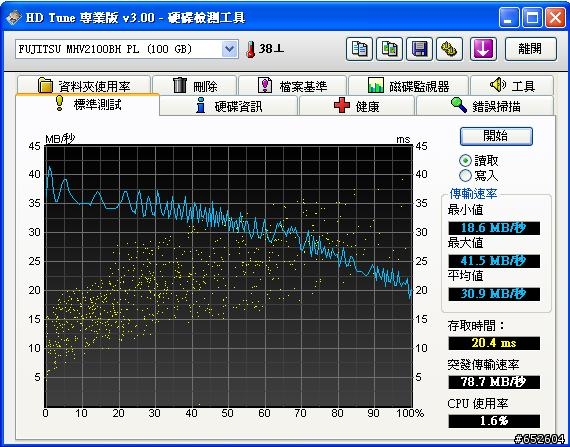
Task: Click the copy text to clipboard icon
Action: coord(360,49)
